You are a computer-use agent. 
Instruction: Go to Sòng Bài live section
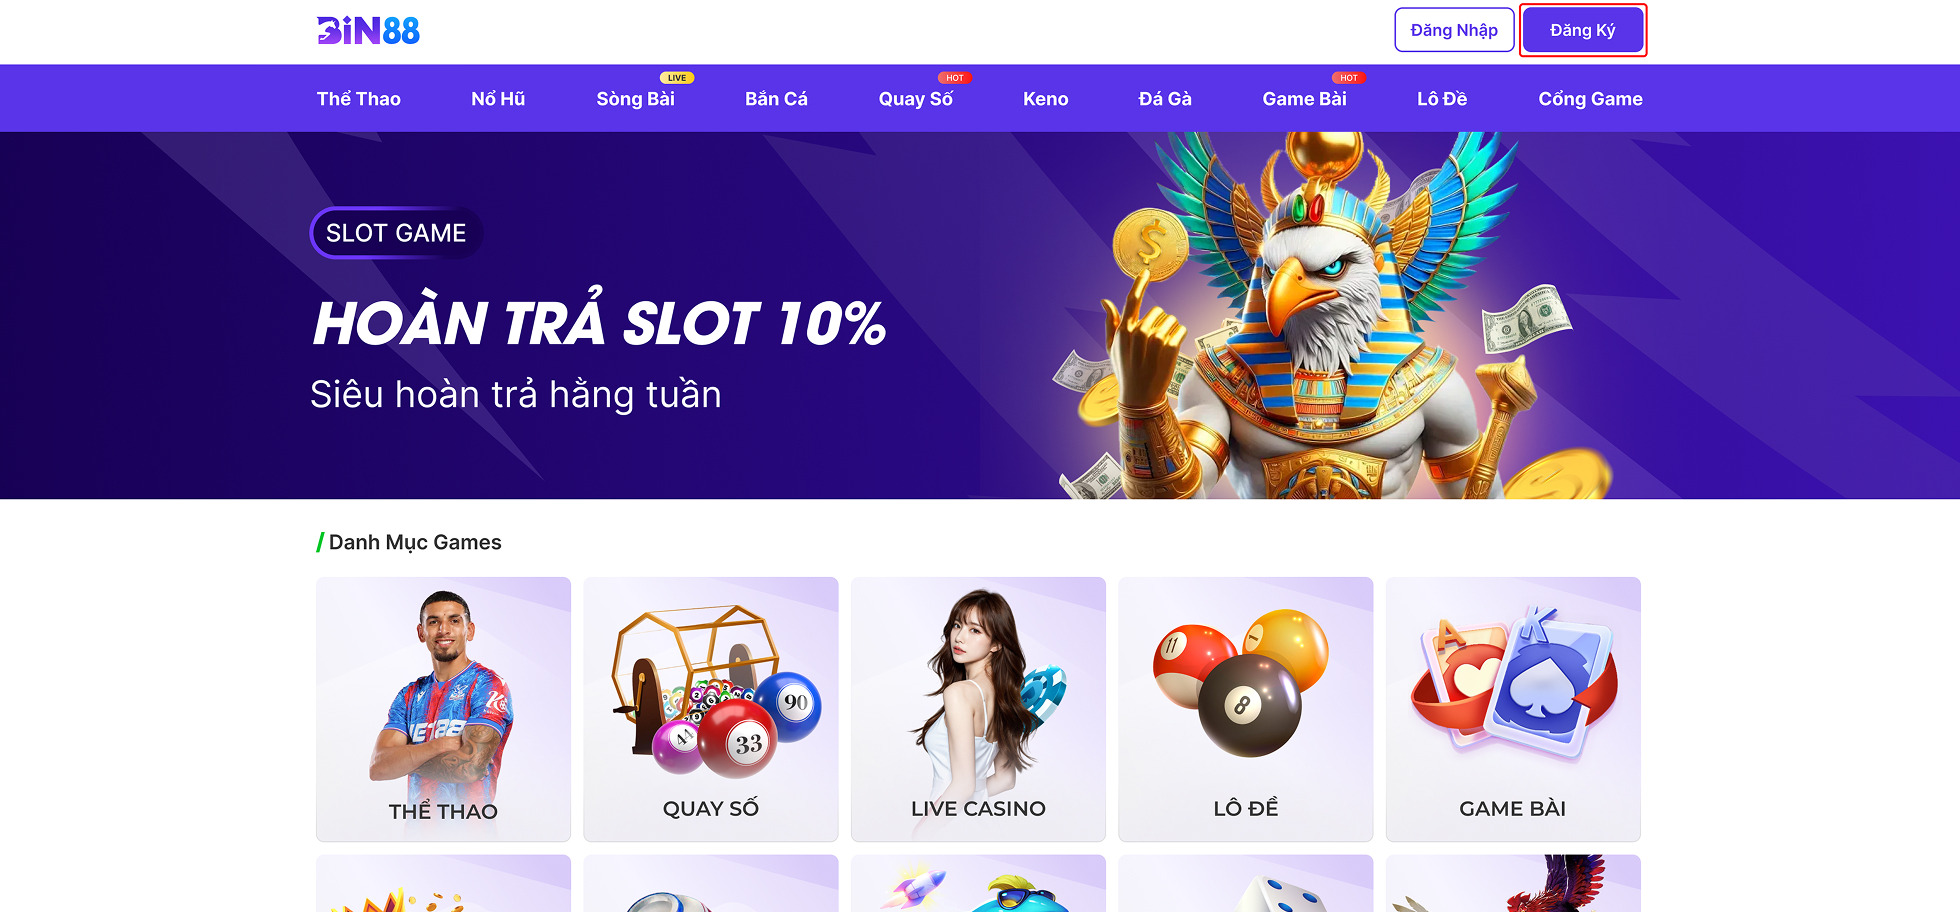click(636, 99)
